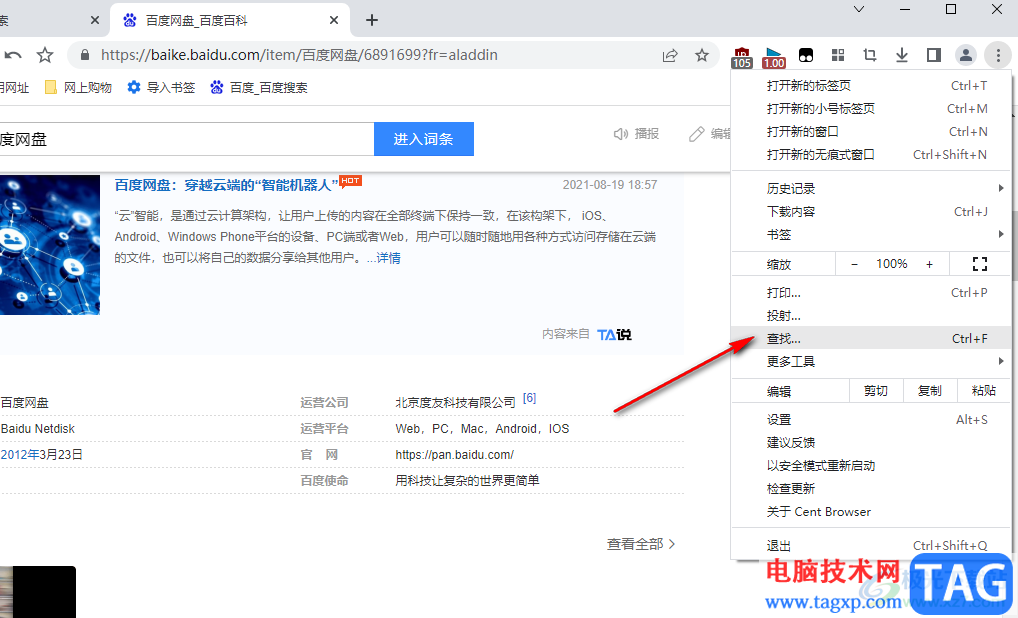Decrease zoom with minus button
1018x618 pixels.
854,264
